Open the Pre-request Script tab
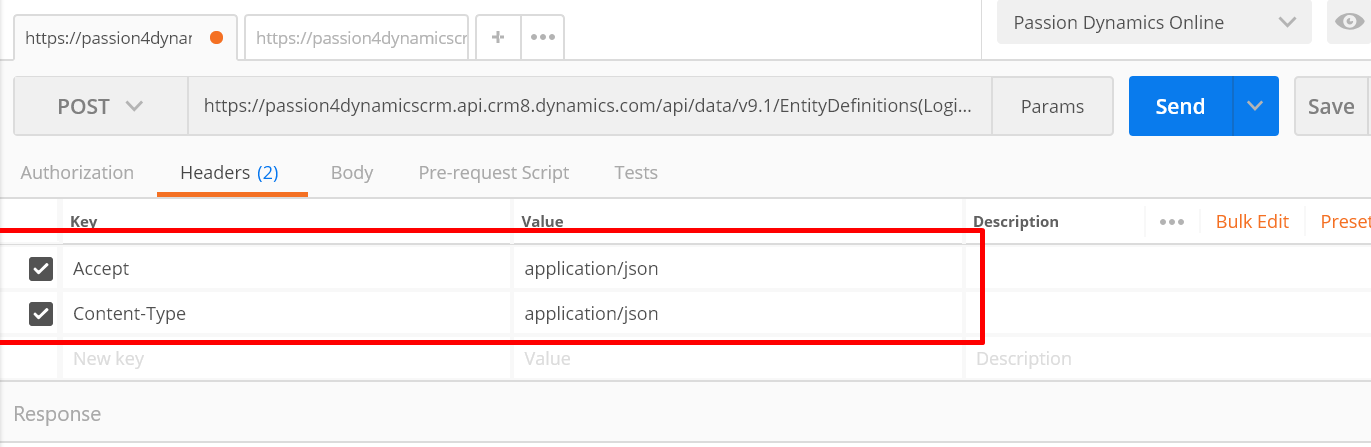Image resolution: width=1371 pixels, height=447 pixels. pos(494,172)
